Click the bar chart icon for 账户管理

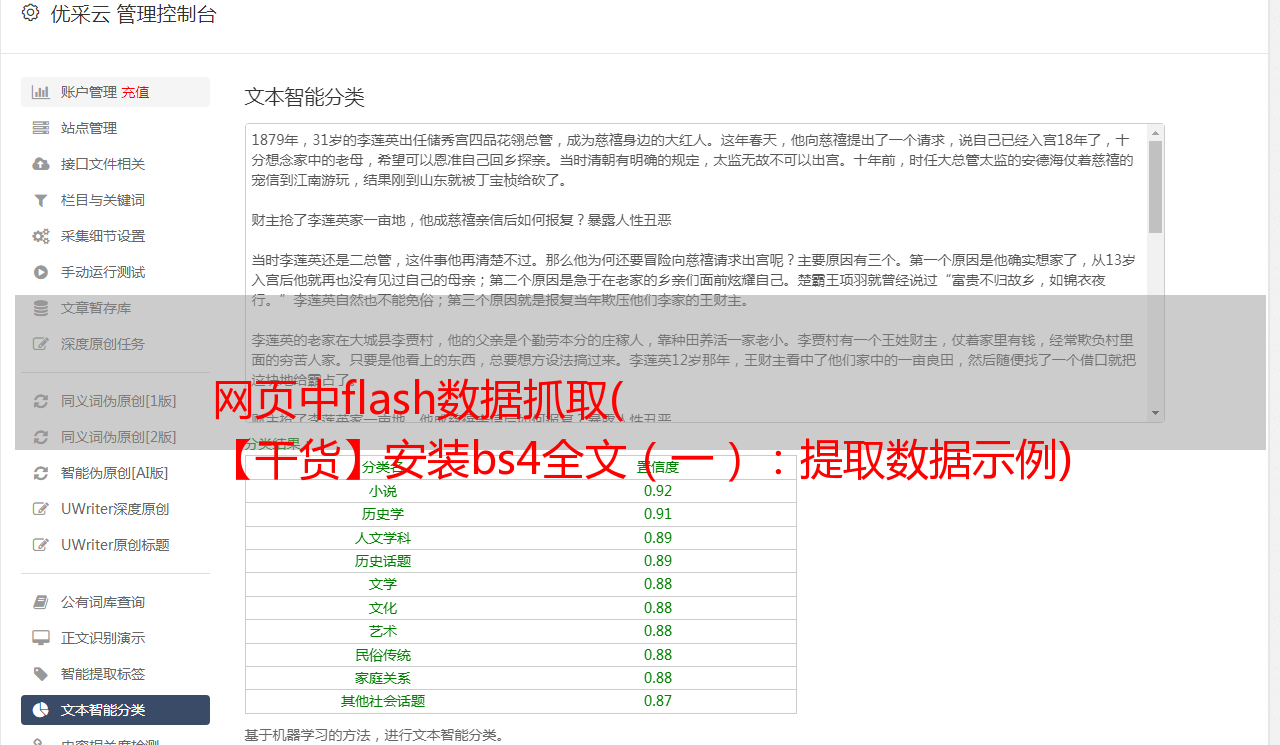click(x=41, y=92)
